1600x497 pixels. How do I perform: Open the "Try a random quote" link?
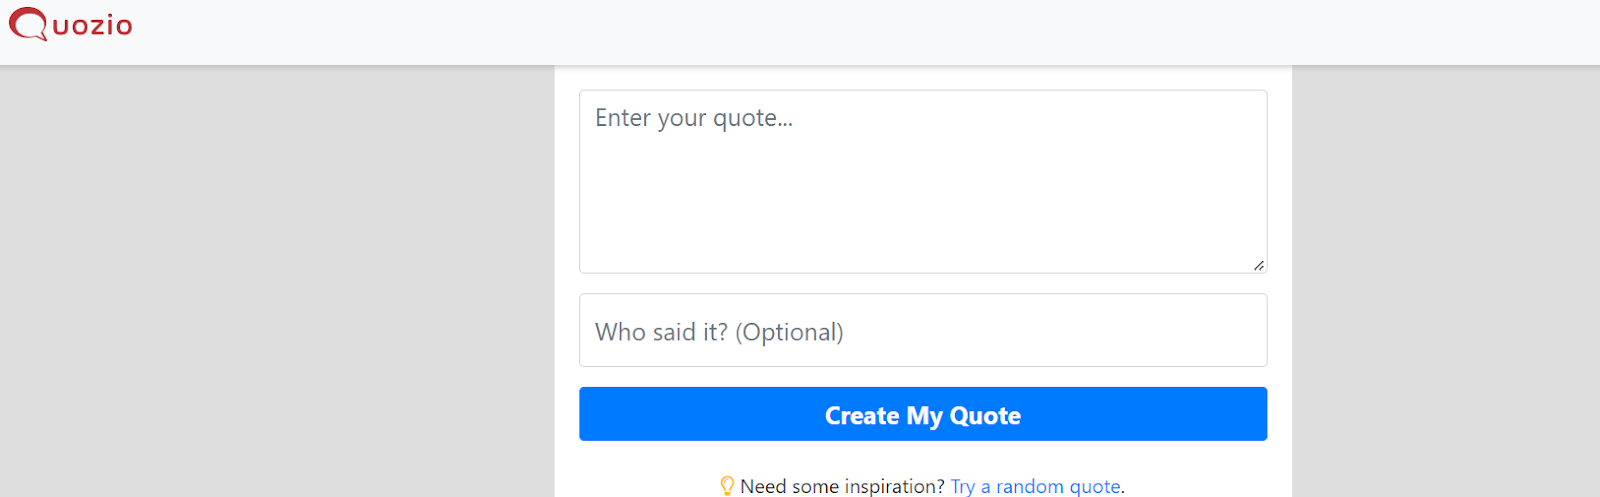[1035, 486]
